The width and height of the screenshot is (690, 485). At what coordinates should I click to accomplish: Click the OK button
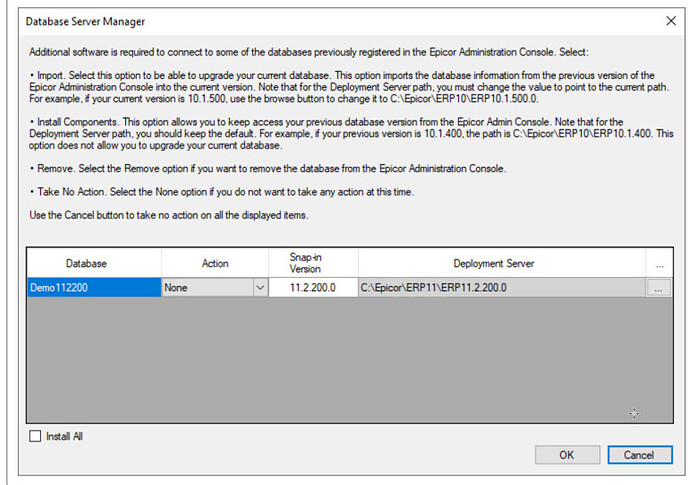567,455
